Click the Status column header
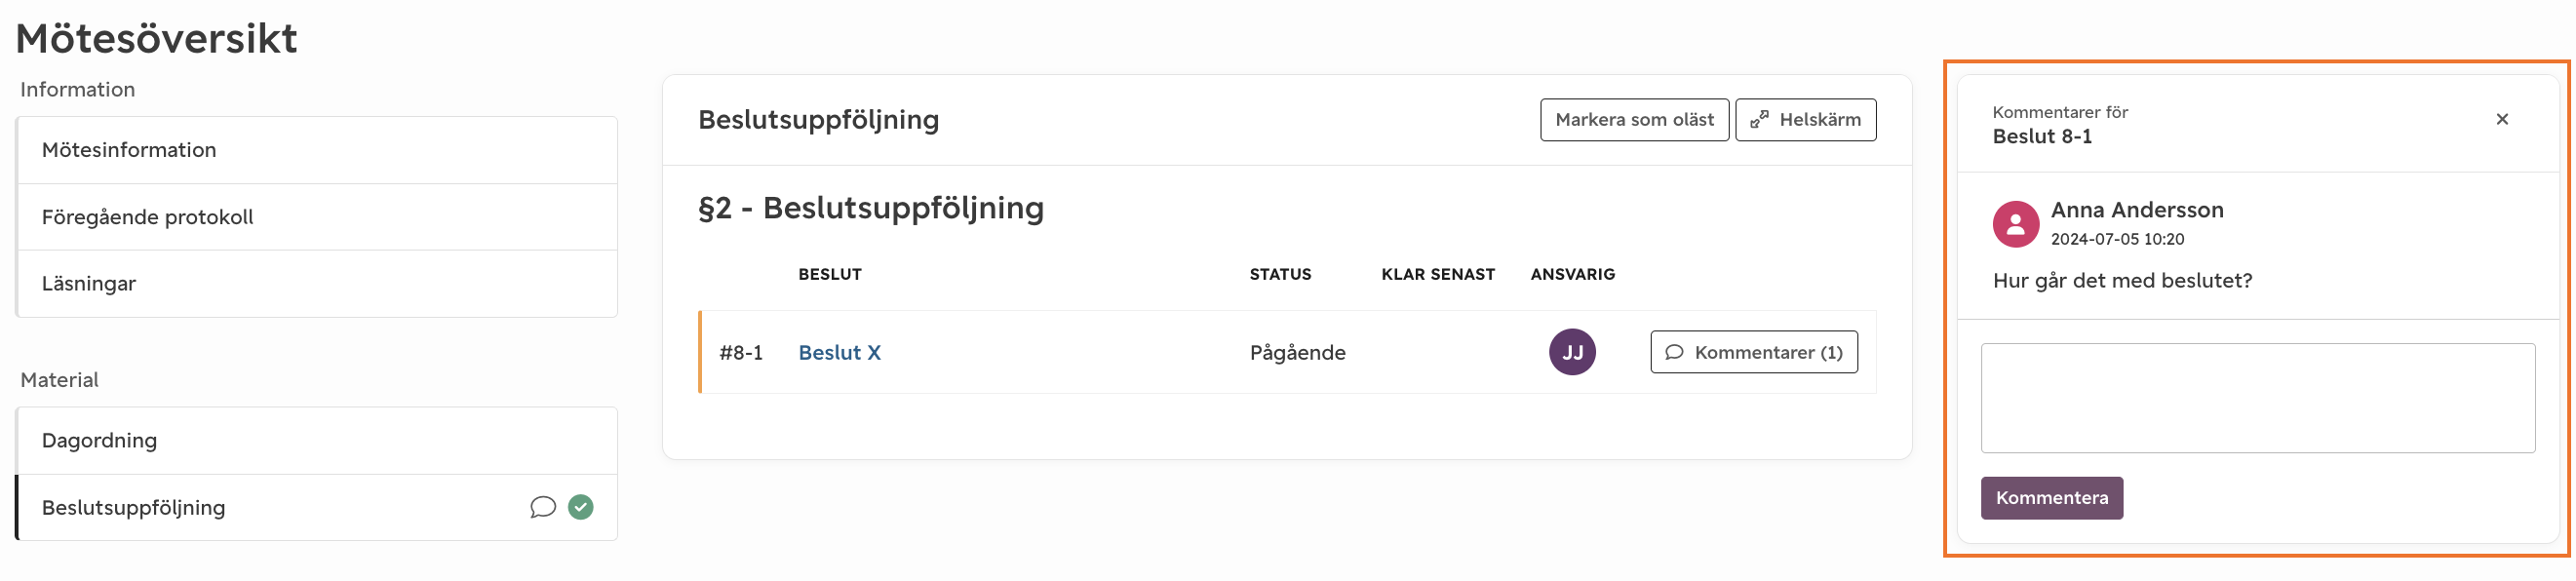 point(1280,274)
